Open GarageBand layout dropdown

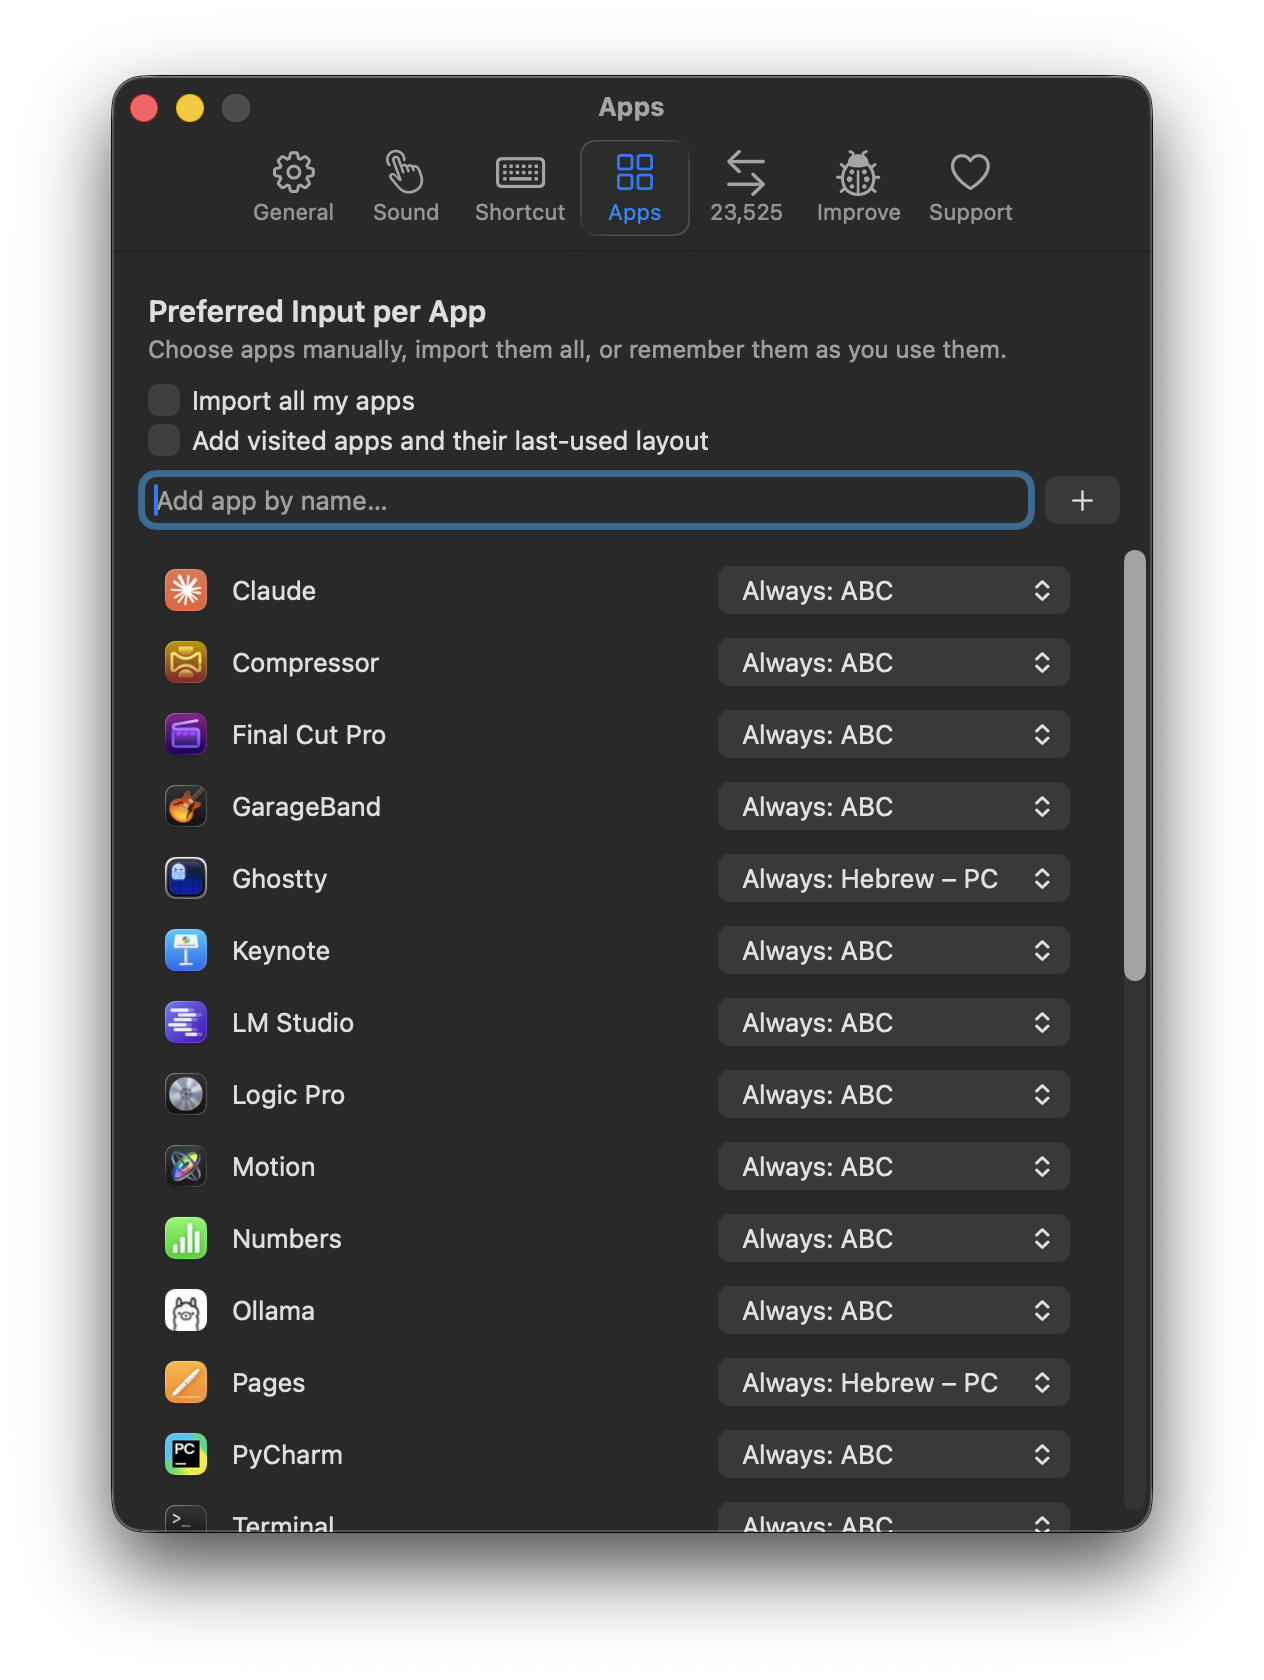point(894,807)
